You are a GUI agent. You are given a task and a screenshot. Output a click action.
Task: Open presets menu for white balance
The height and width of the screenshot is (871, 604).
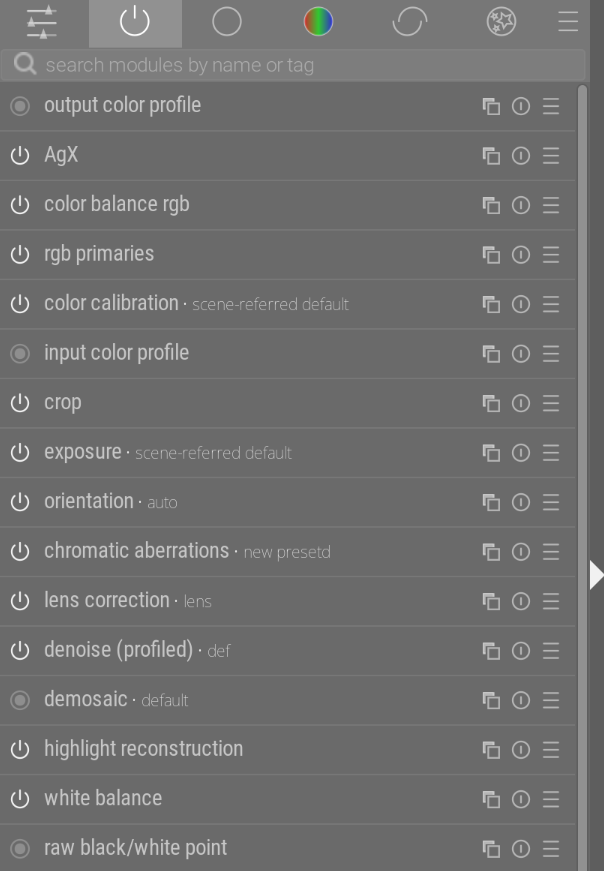tap(551, 799)
